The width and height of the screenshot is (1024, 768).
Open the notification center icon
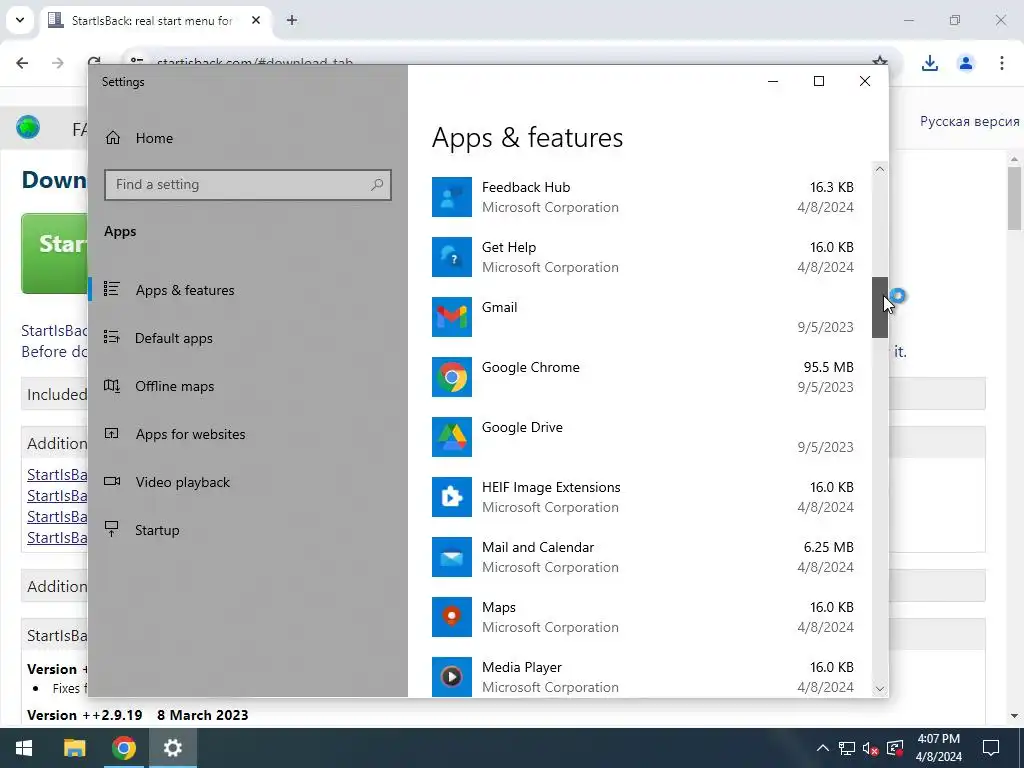click(991, 748)
